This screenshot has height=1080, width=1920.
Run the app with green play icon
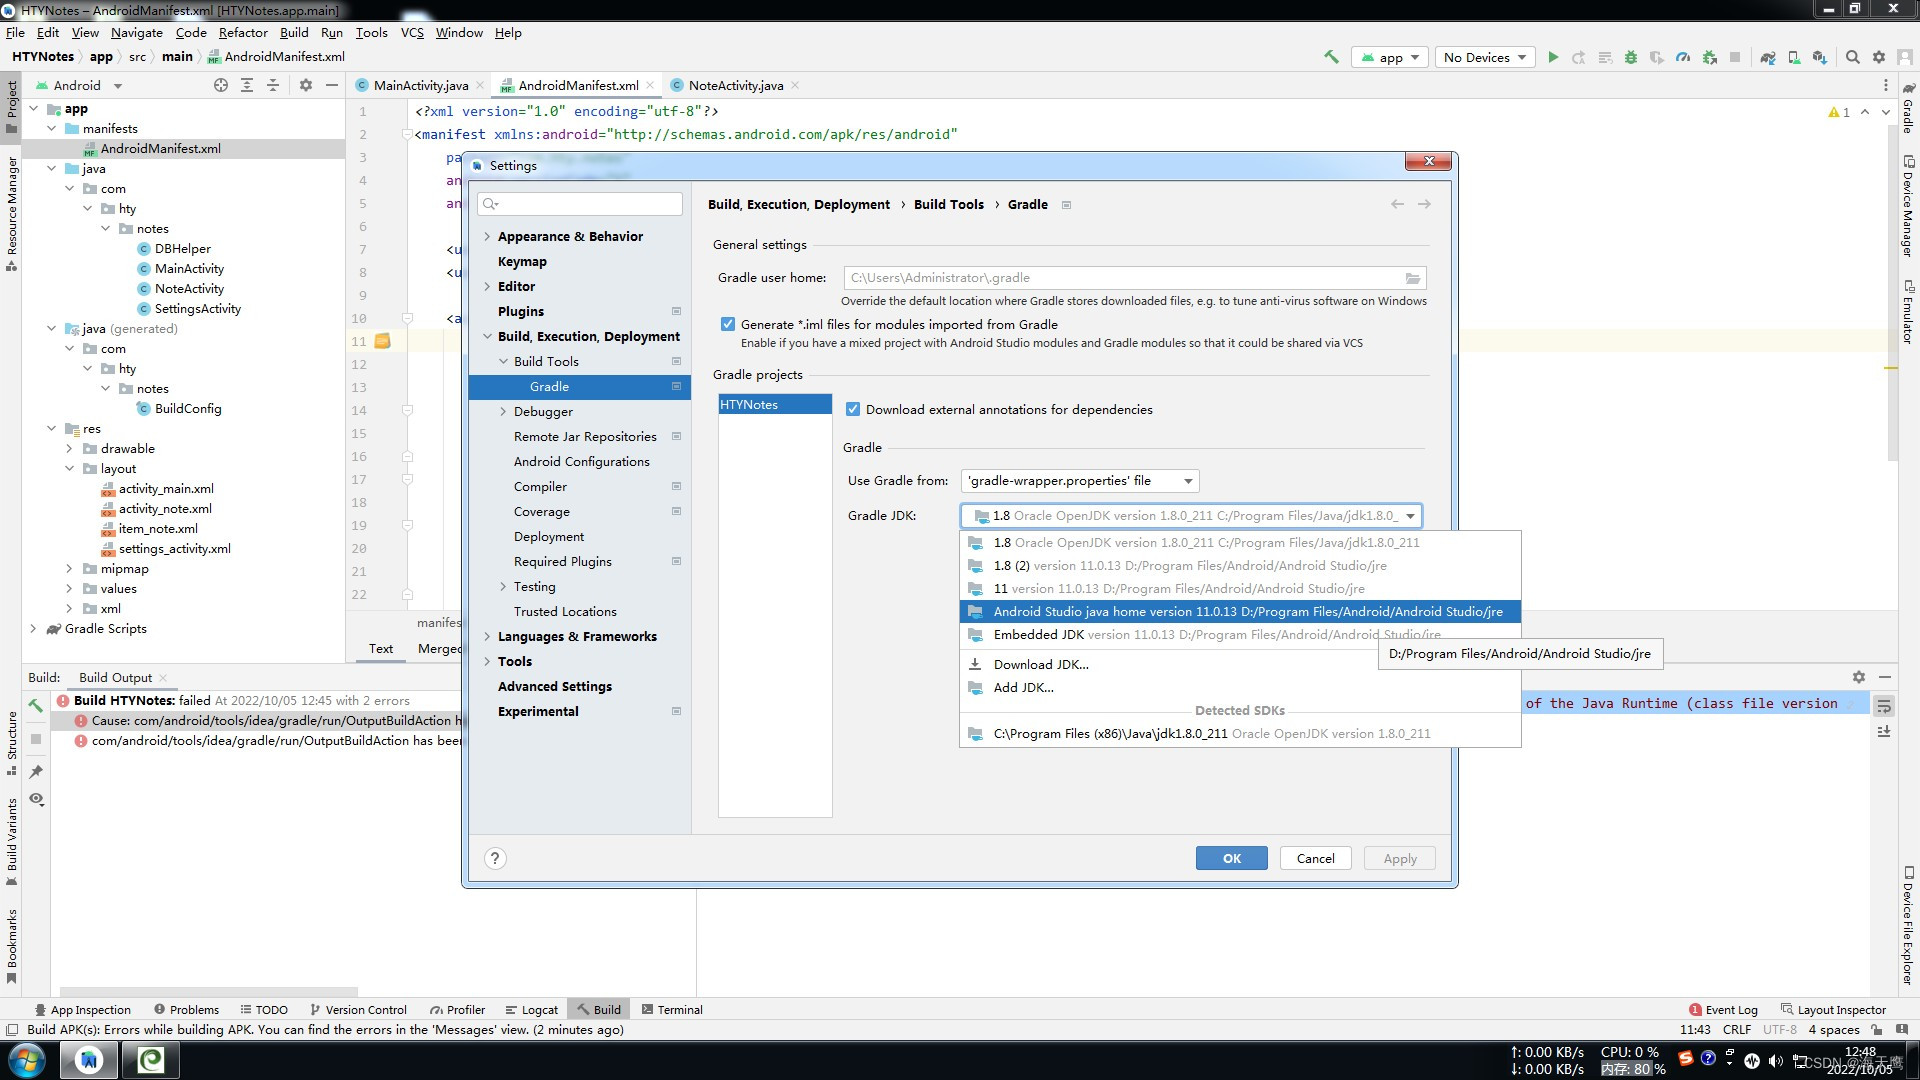coord(1553,57)
